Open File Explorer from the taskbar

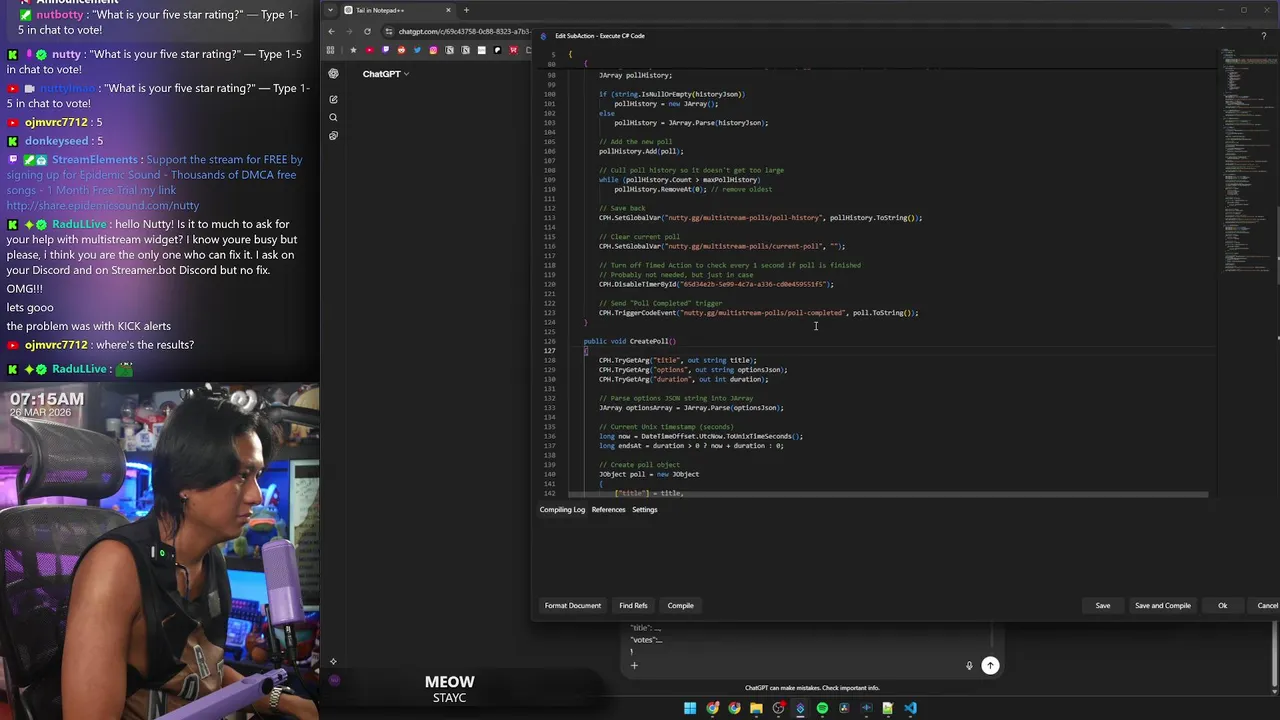756,708
